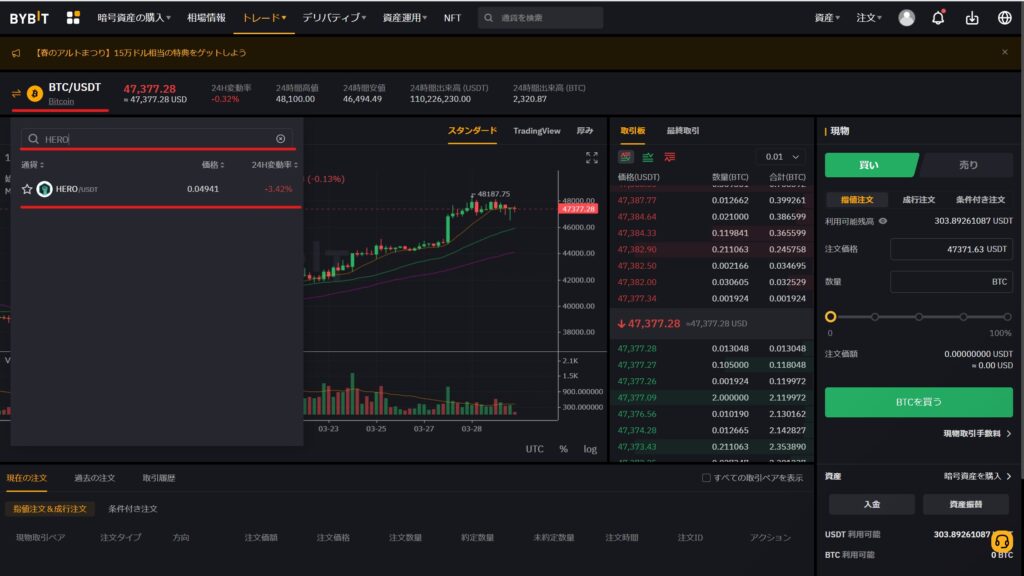
Task: Expand chart to fullscreen
Action: click(x=592, y=157)
